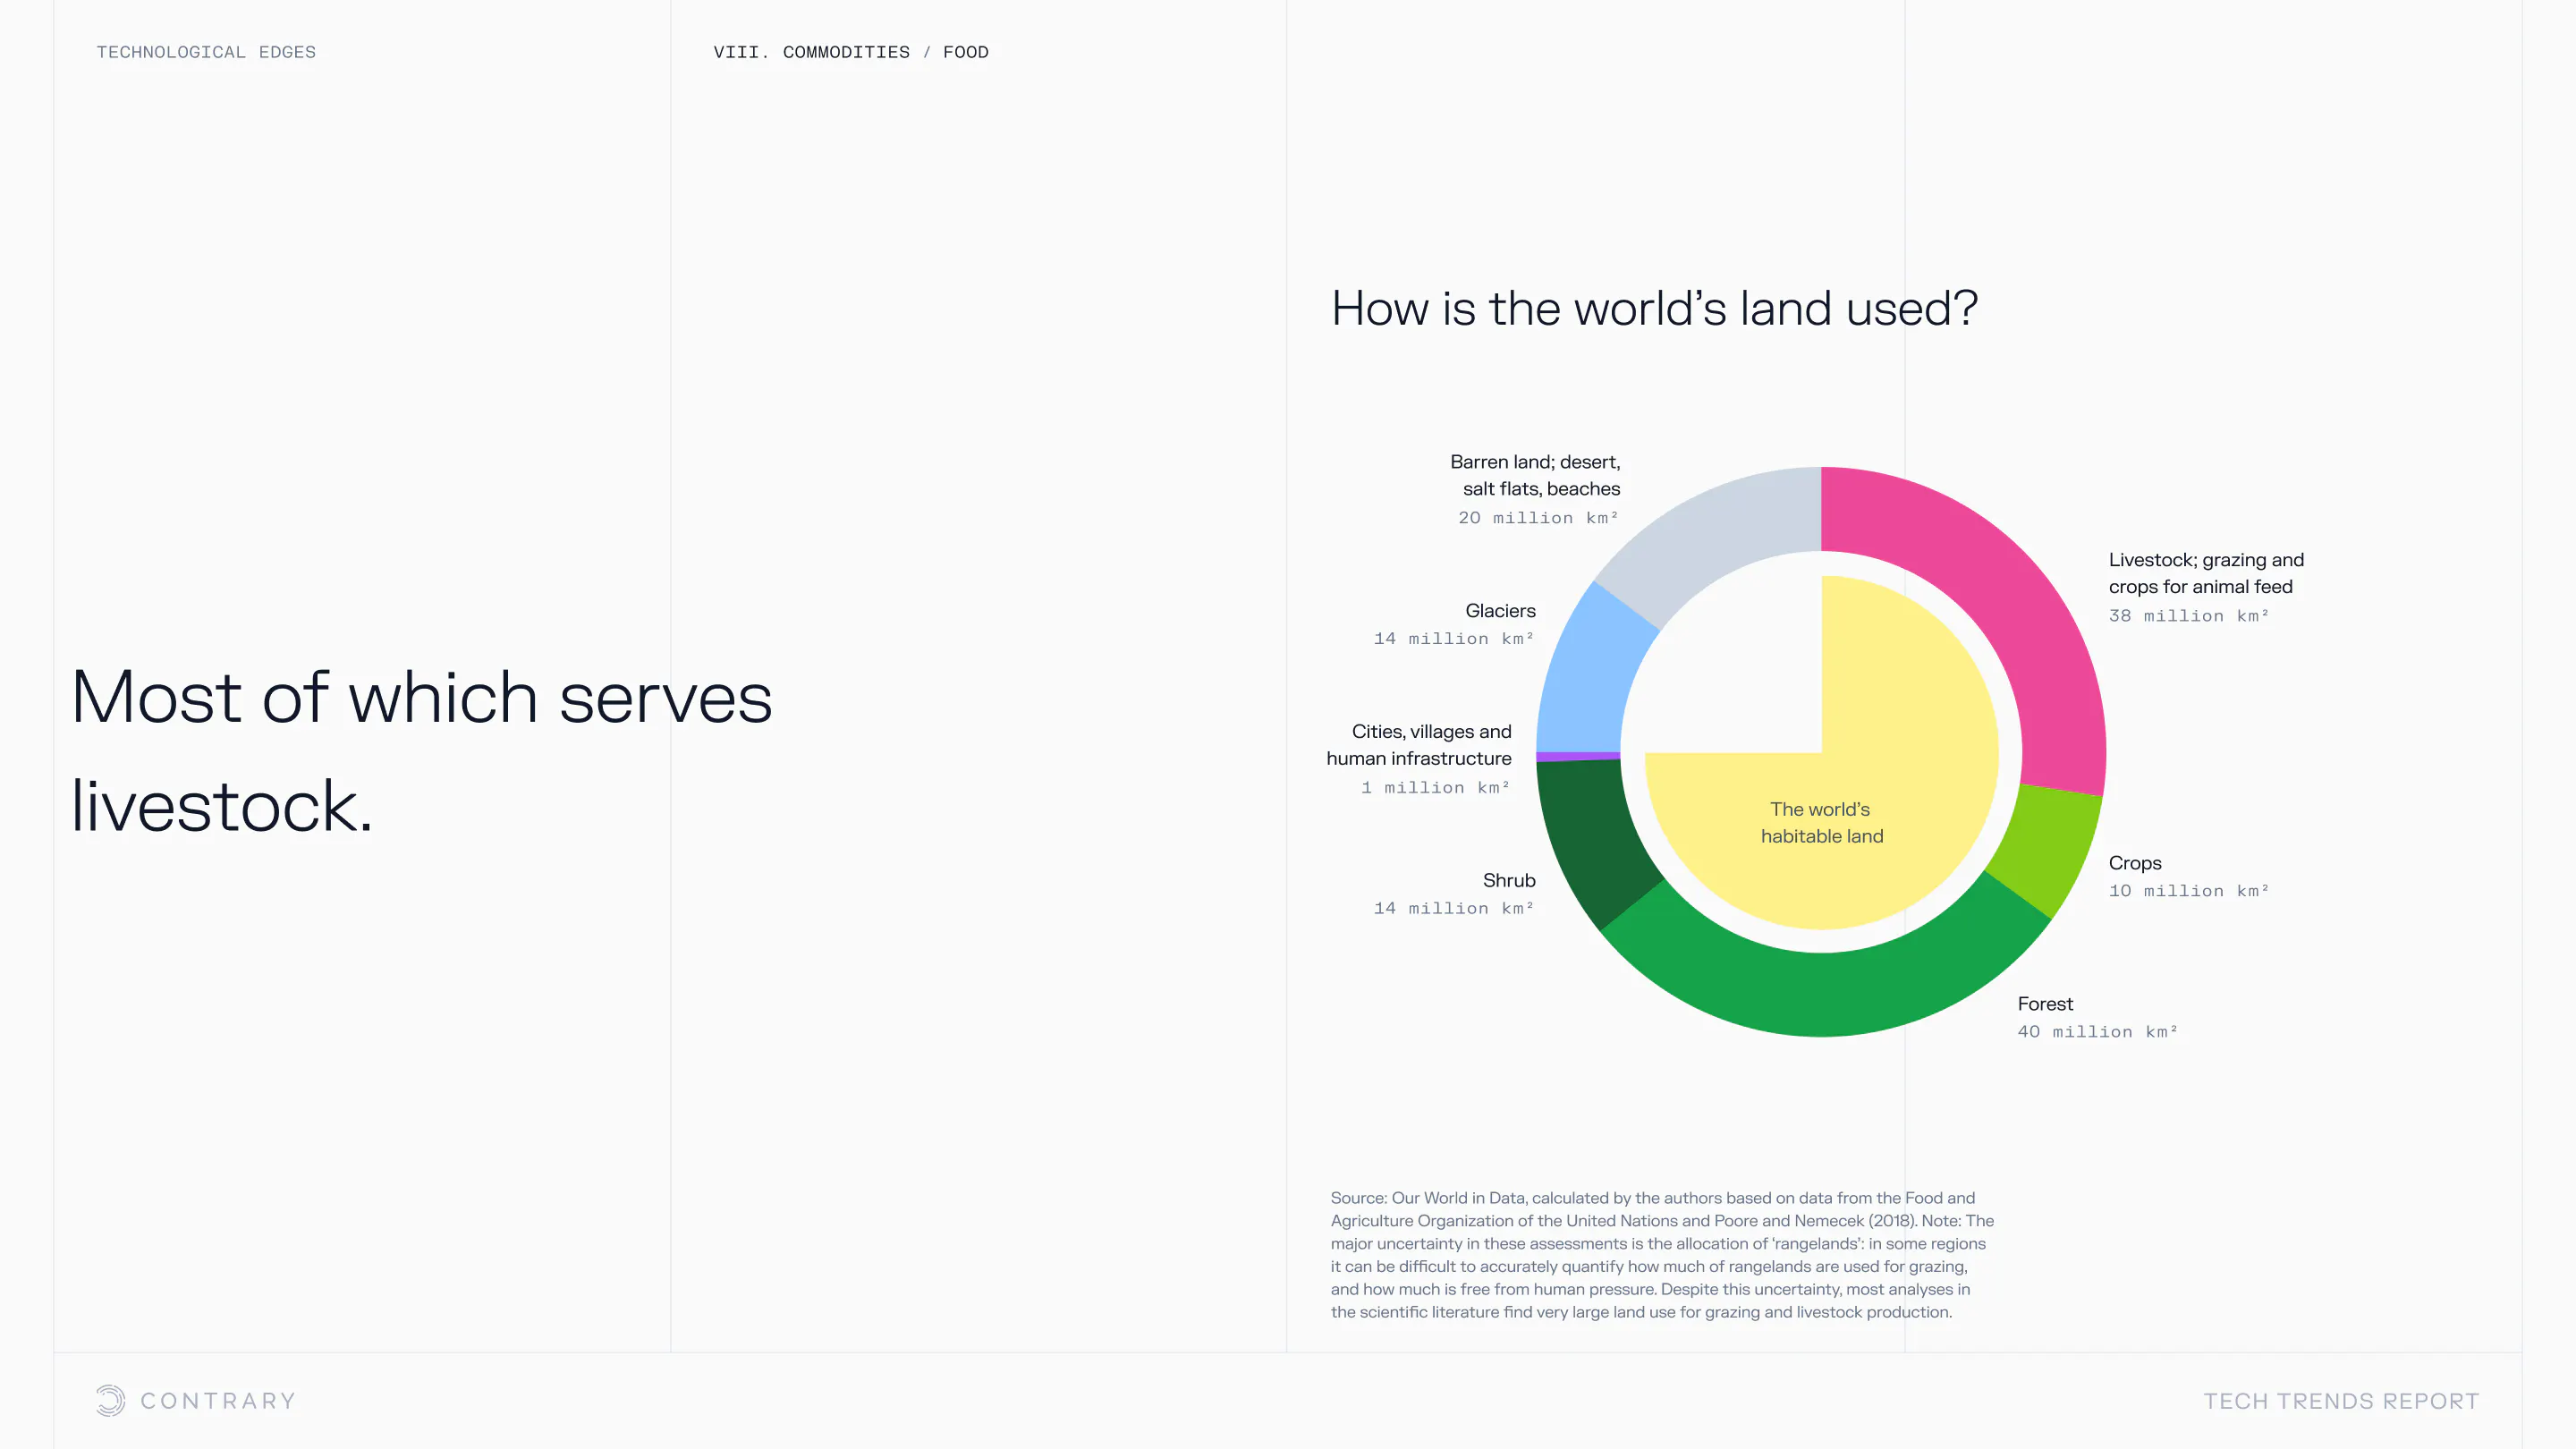Click the Source footnote paragraph
The height and width of the screenshot is (1449, 2576).
click(x=1660, y=1254)
